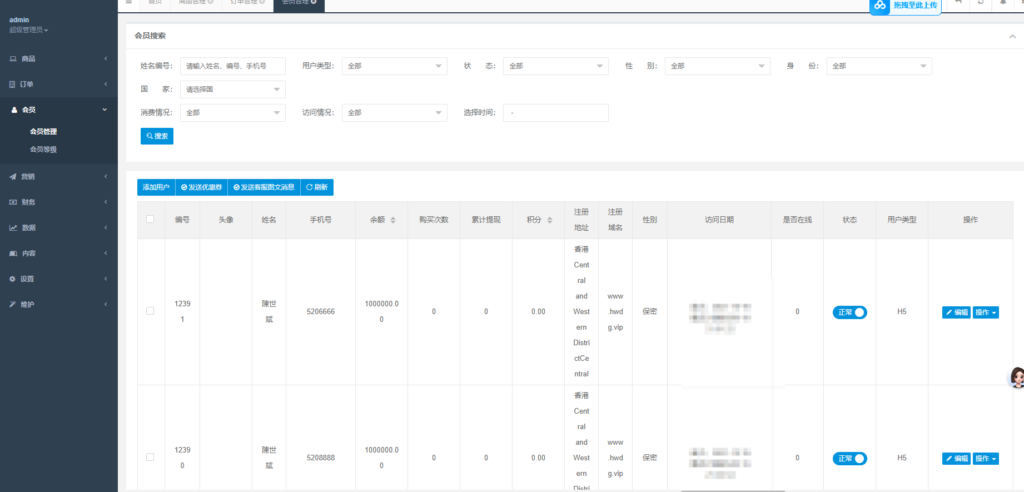Check the select-all checkbox in table header
The height and width of the screenshot is (492, 1024).
coord(150,219)
